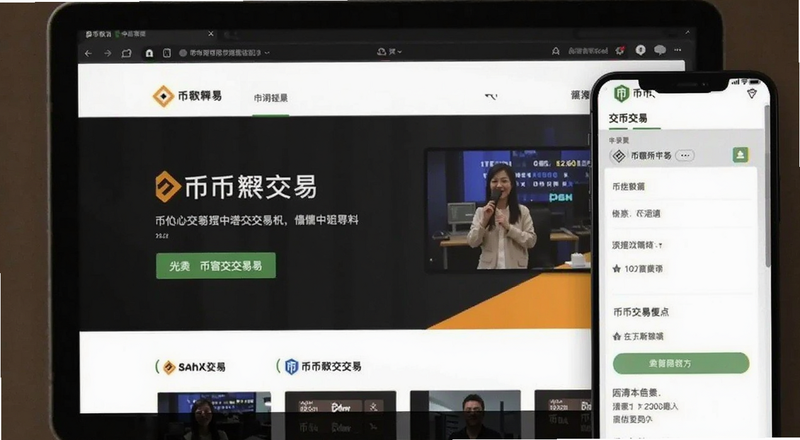Image resolution: width=800 pixels, height=440 pixels.
Task: Click the profile icon on the browser toolbar's right side
Action: click(556, 51)
